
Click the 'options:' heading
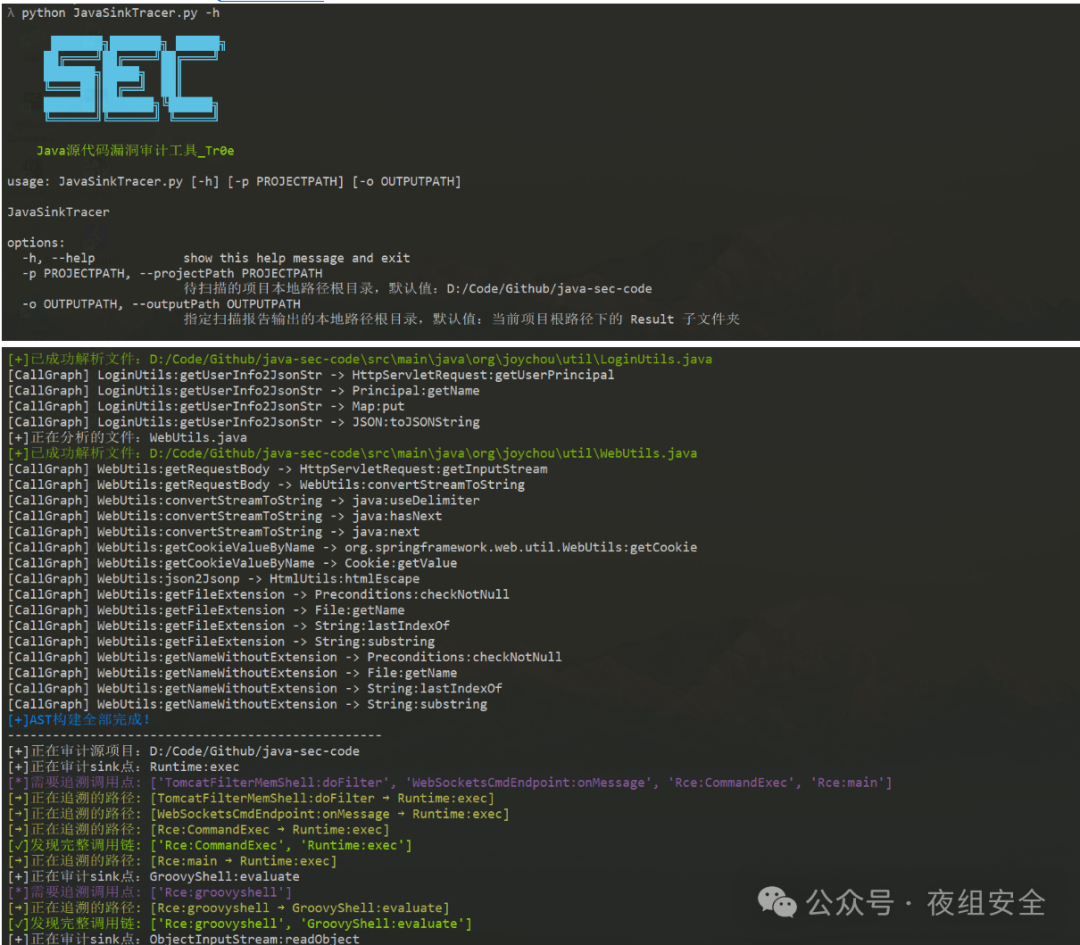(36, 242)
